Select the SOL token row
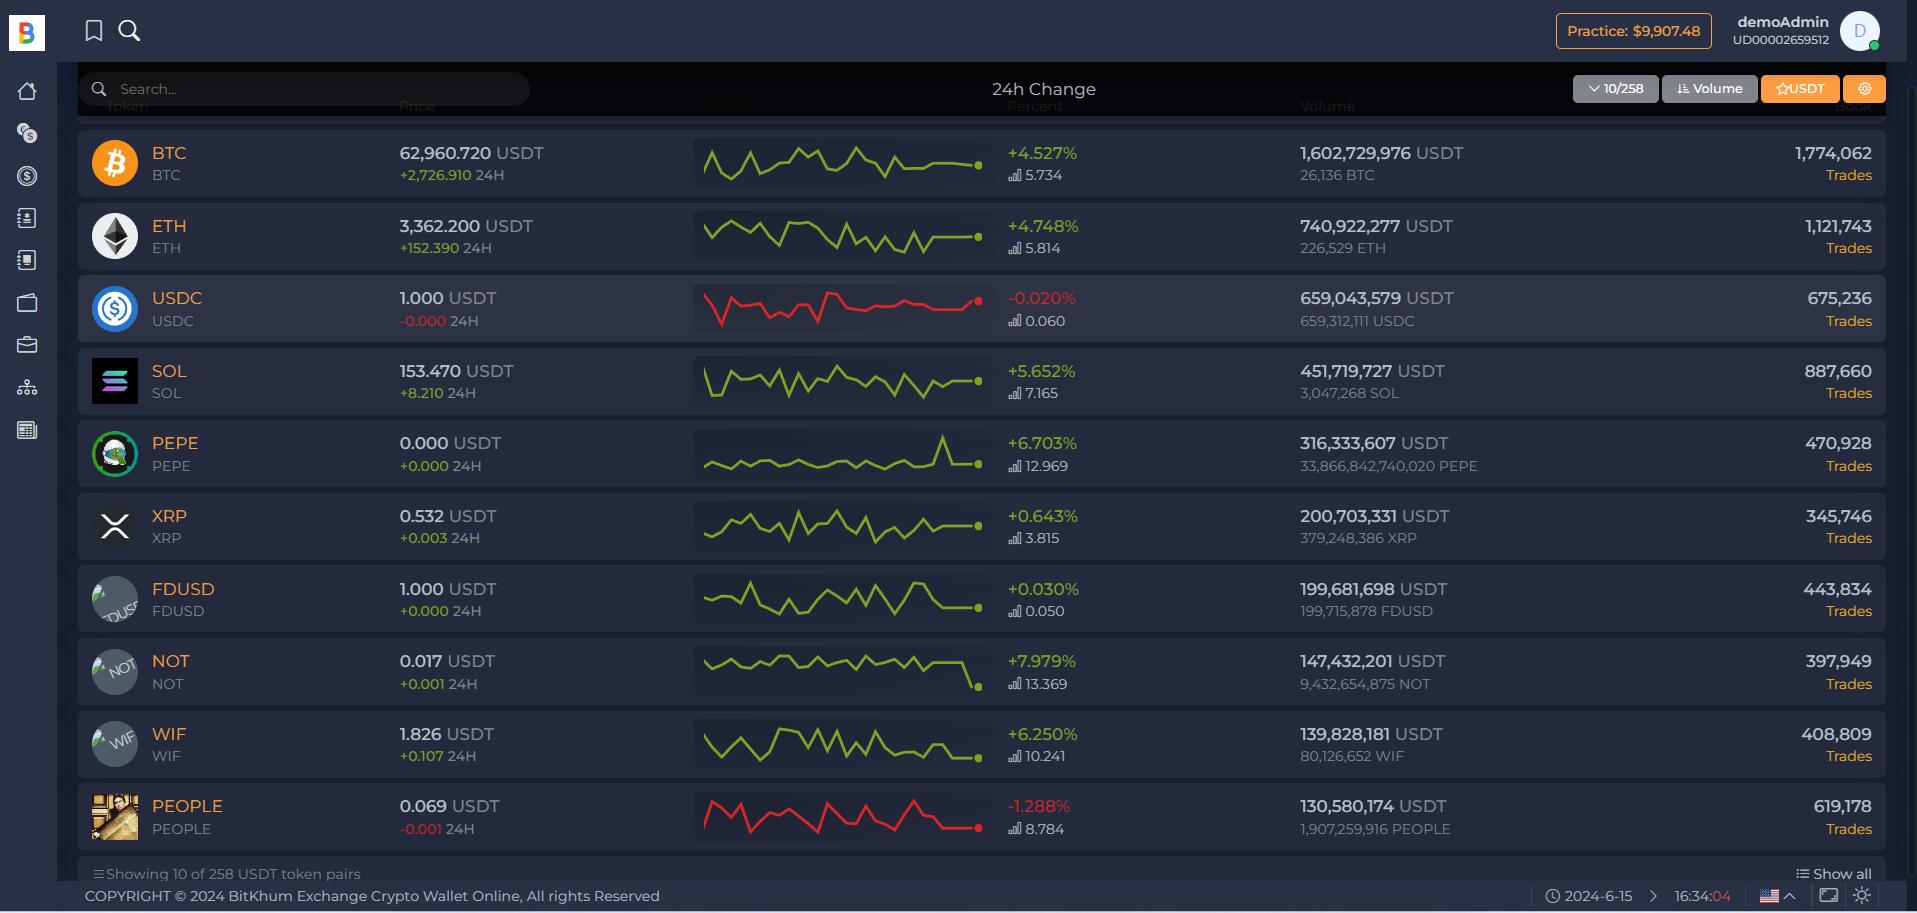This screenshot has height=913, width=1917. pos(982,382)
